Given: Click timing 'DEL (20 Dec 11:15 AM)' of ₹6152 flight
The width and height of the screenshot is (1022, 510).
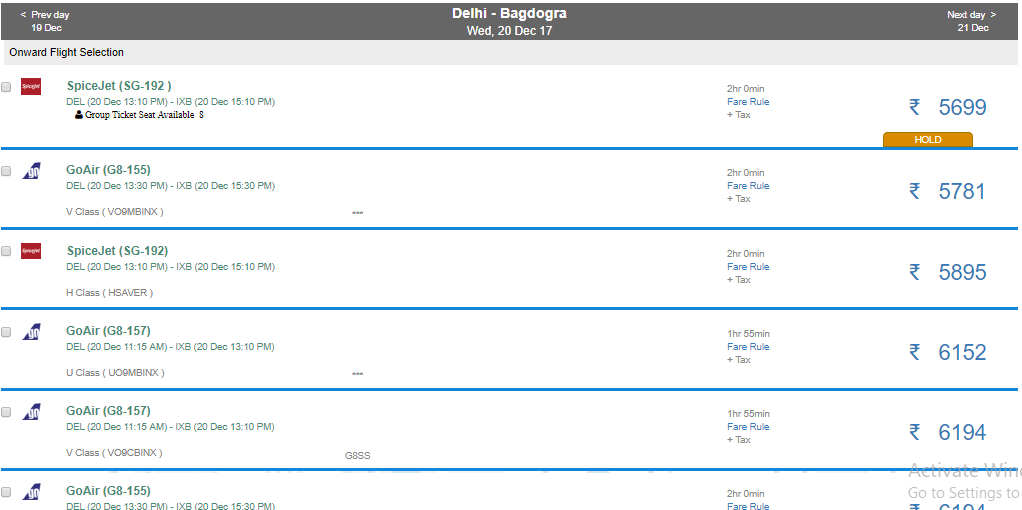Looking at the screenshot, I should 117,347.
